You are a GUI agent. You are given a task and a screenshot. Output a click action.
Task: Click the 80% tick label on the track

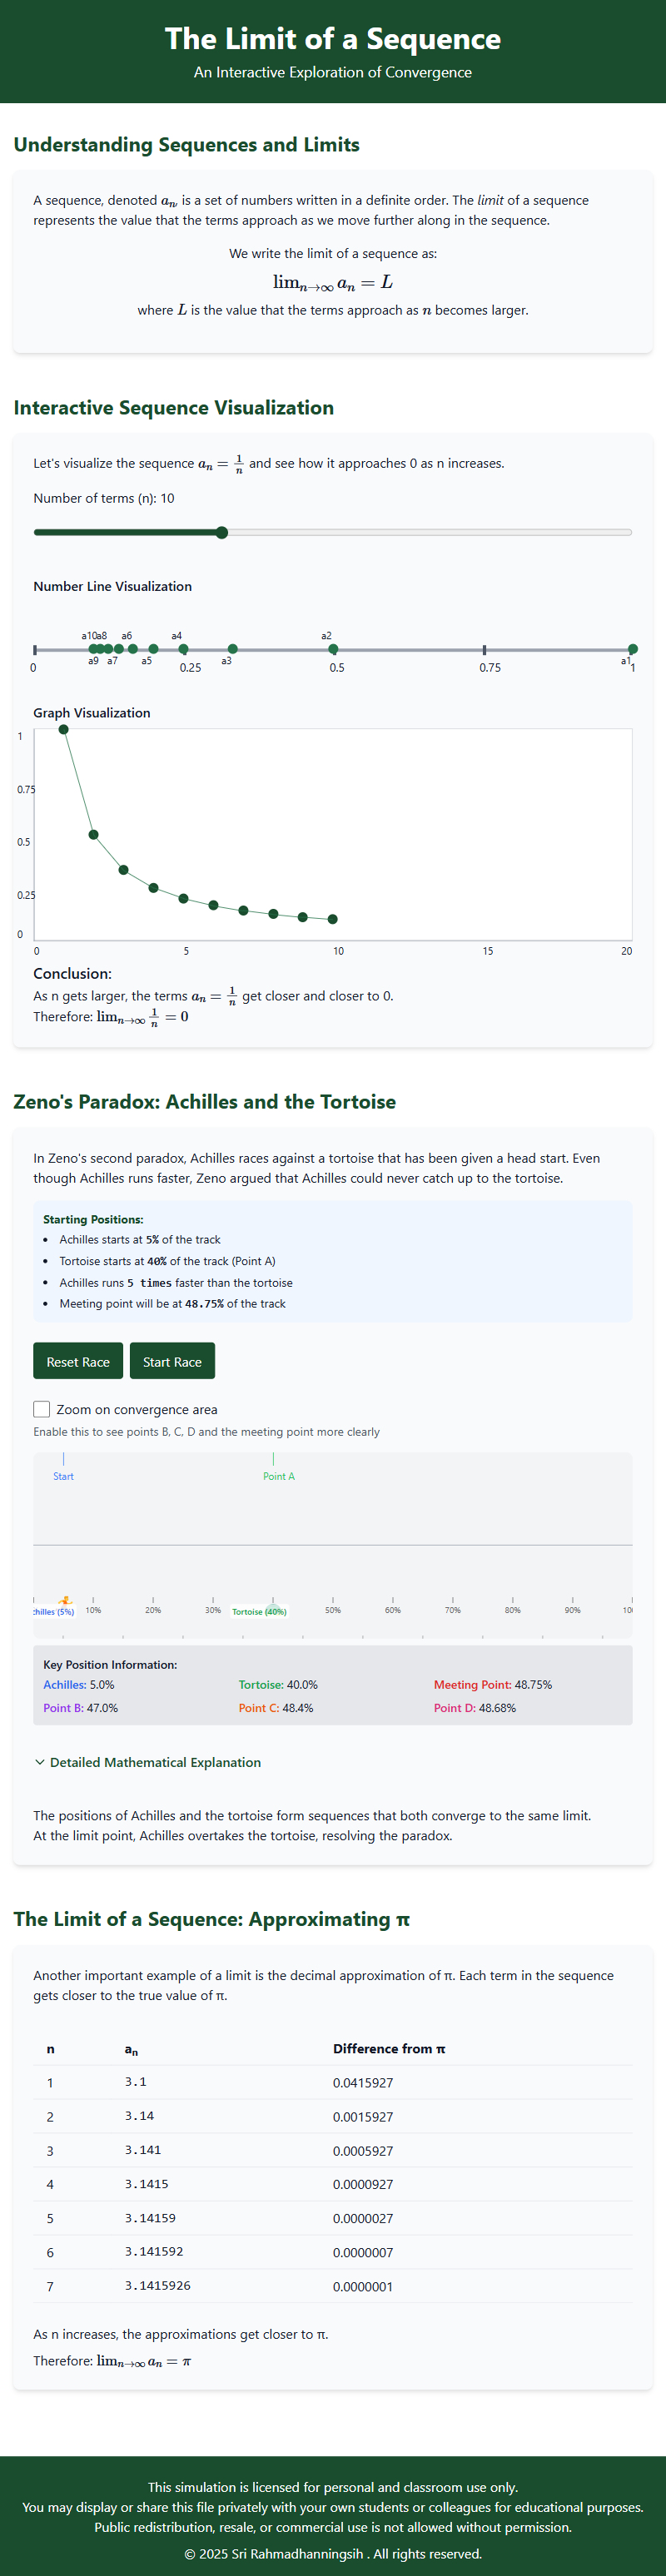512,1610
